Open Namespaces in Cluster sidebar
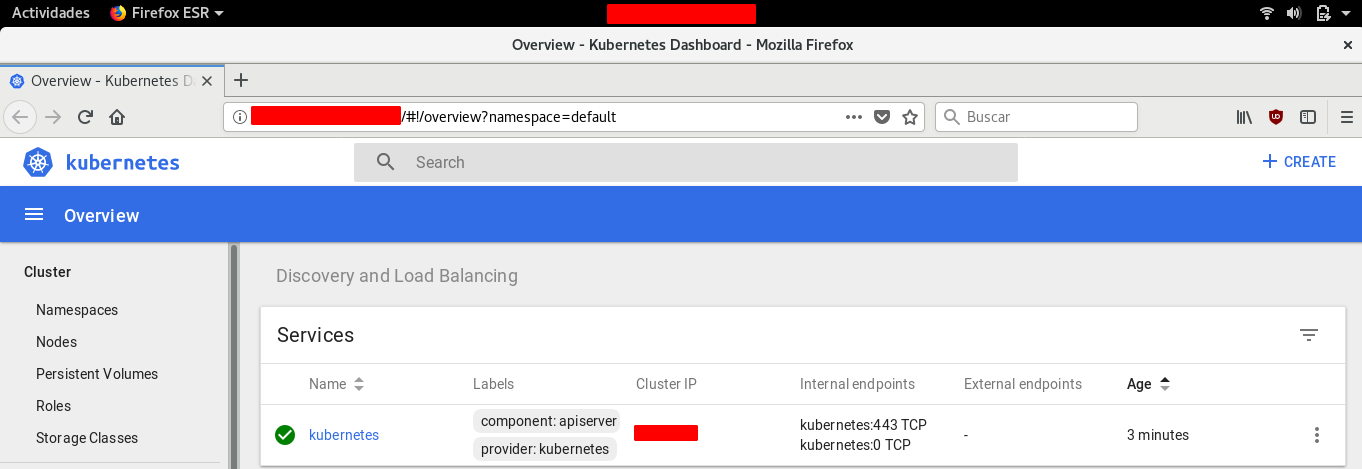 pos(77,310)
